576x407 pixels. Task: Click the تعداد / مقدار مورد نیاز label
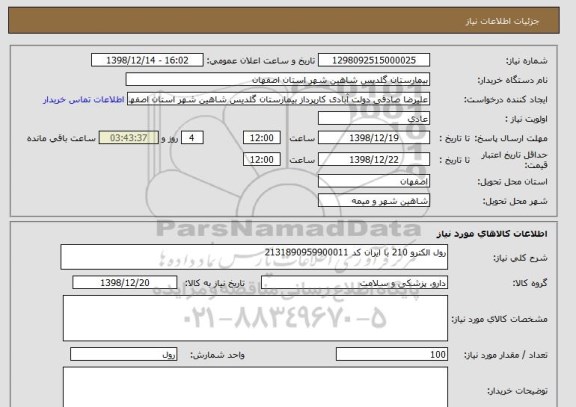(505, 355)
